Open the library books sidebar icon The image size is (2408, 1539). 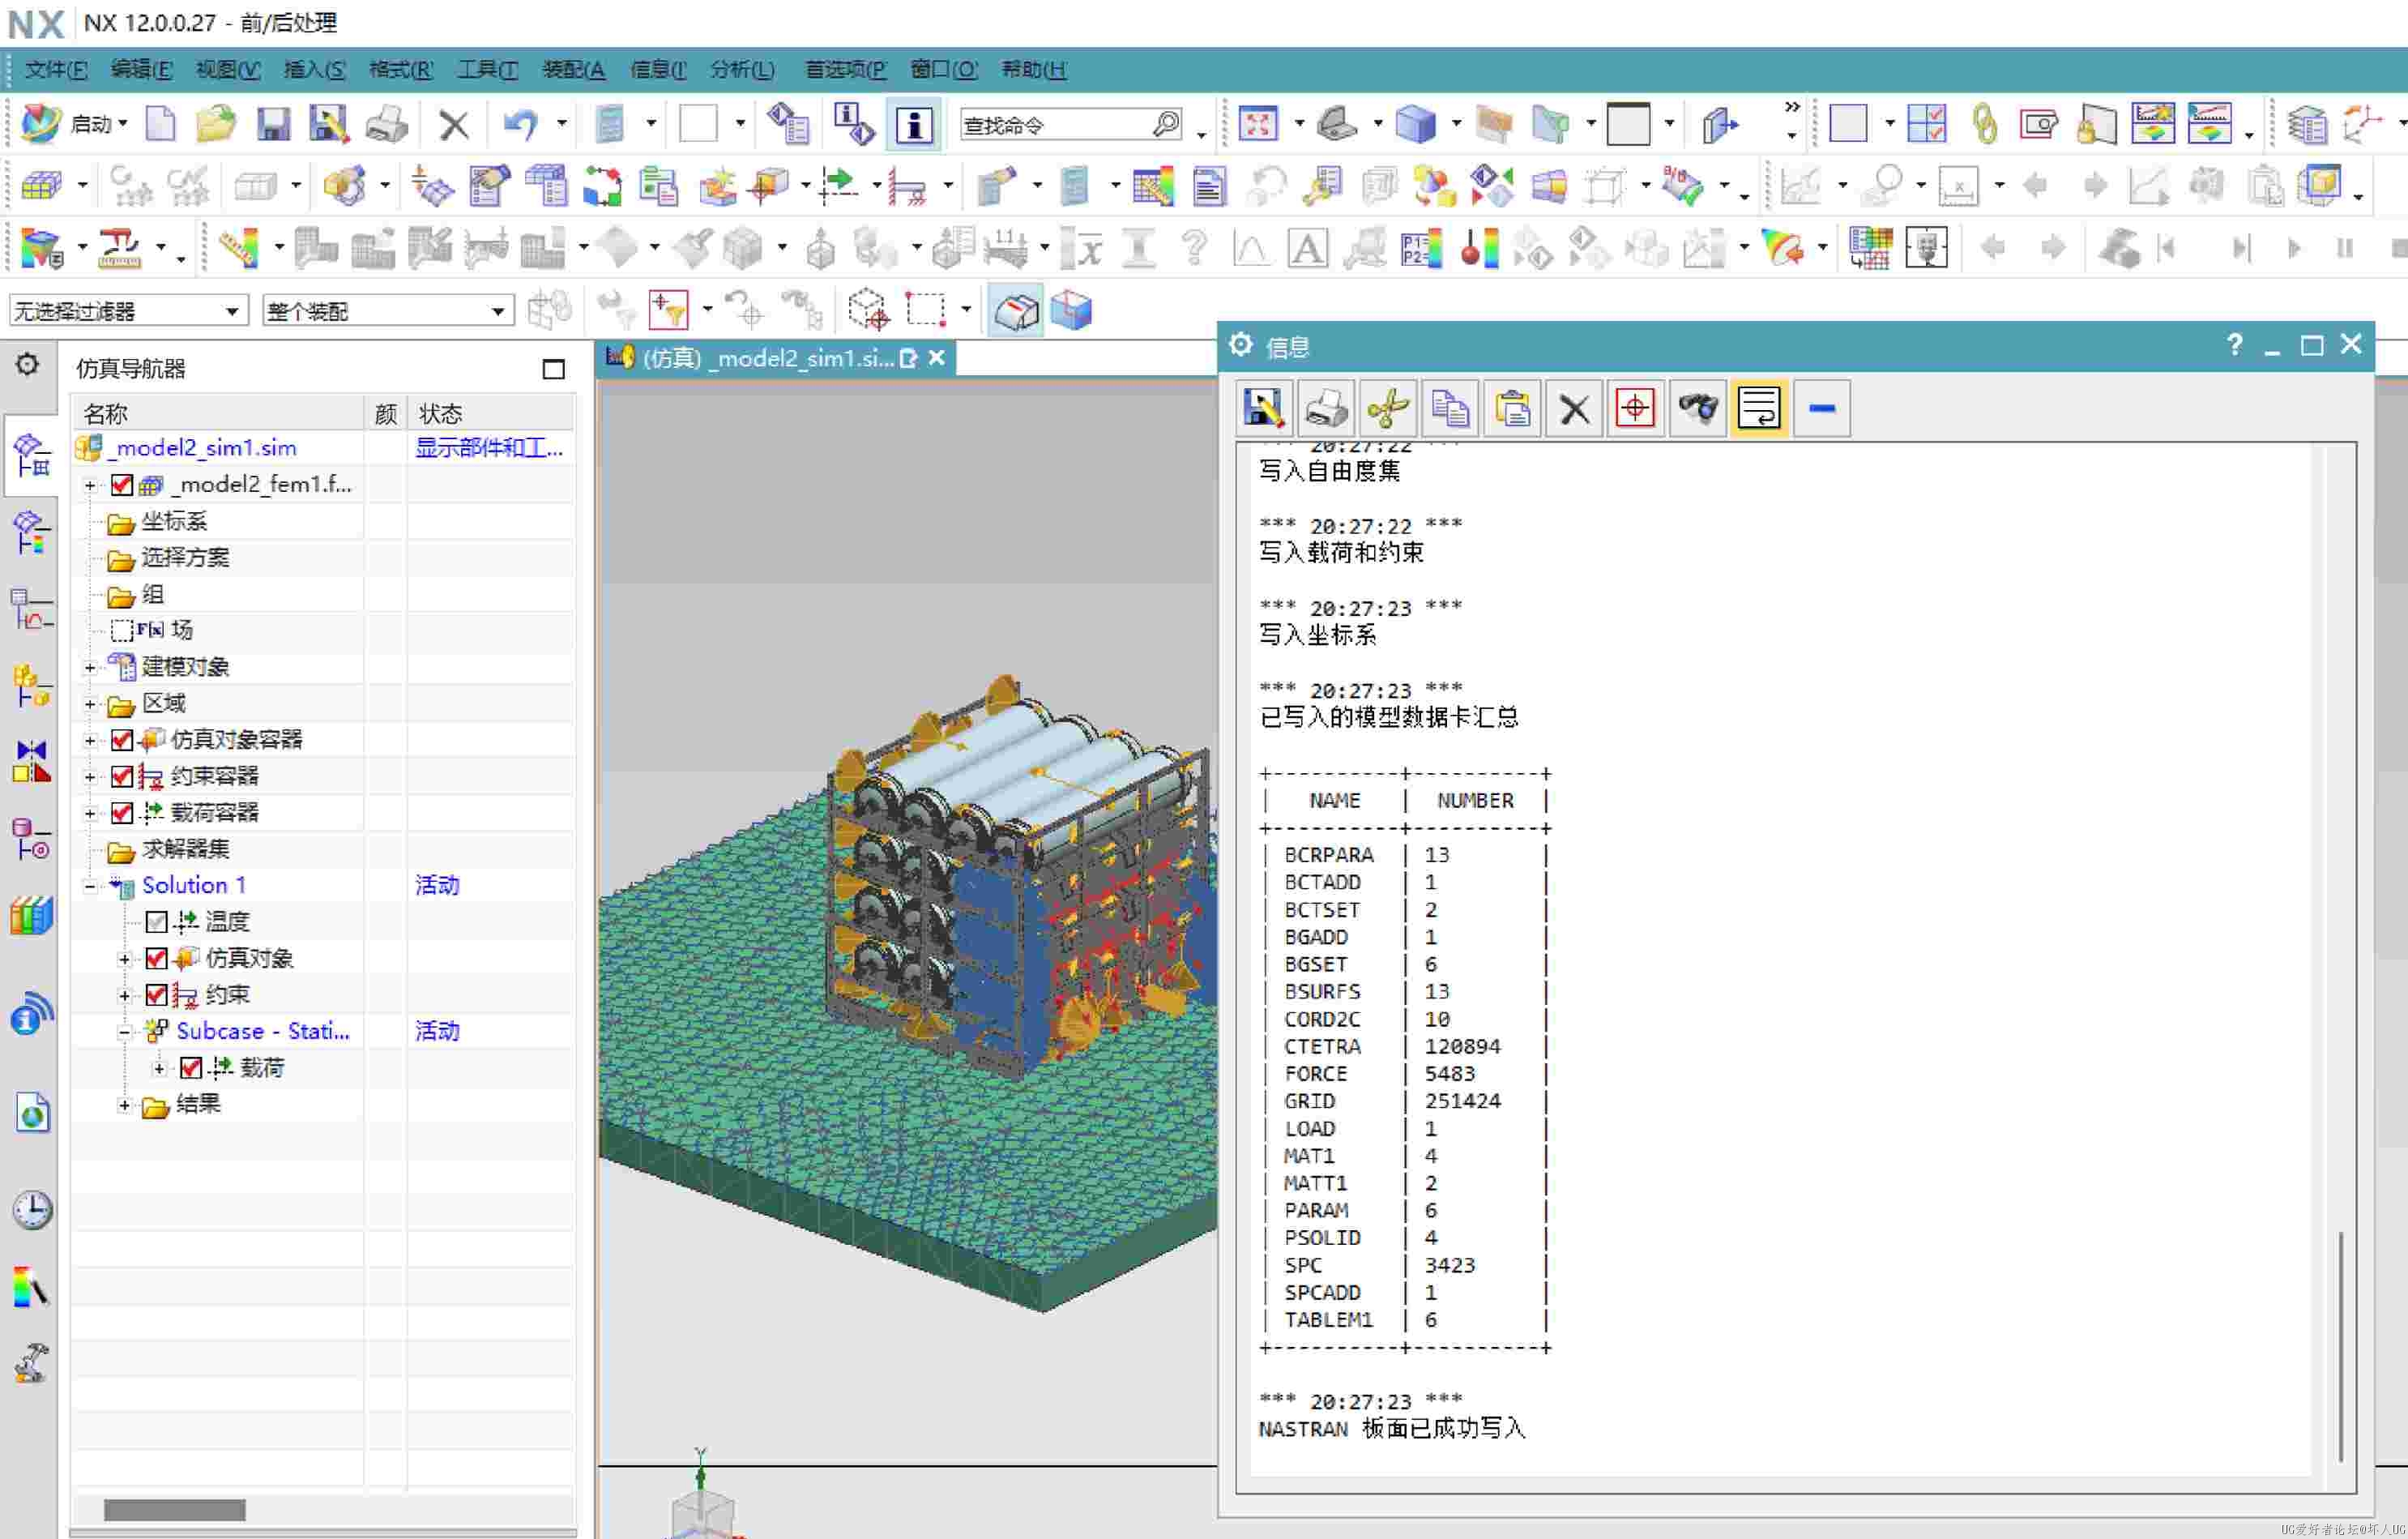point(31,915)
